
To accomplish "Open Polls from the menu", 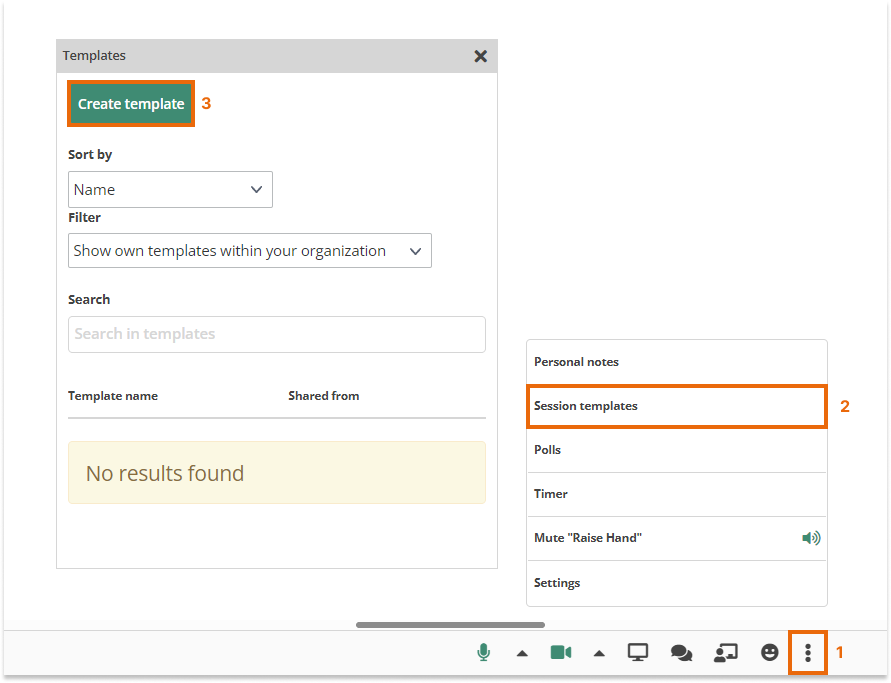I will (677, 450).
